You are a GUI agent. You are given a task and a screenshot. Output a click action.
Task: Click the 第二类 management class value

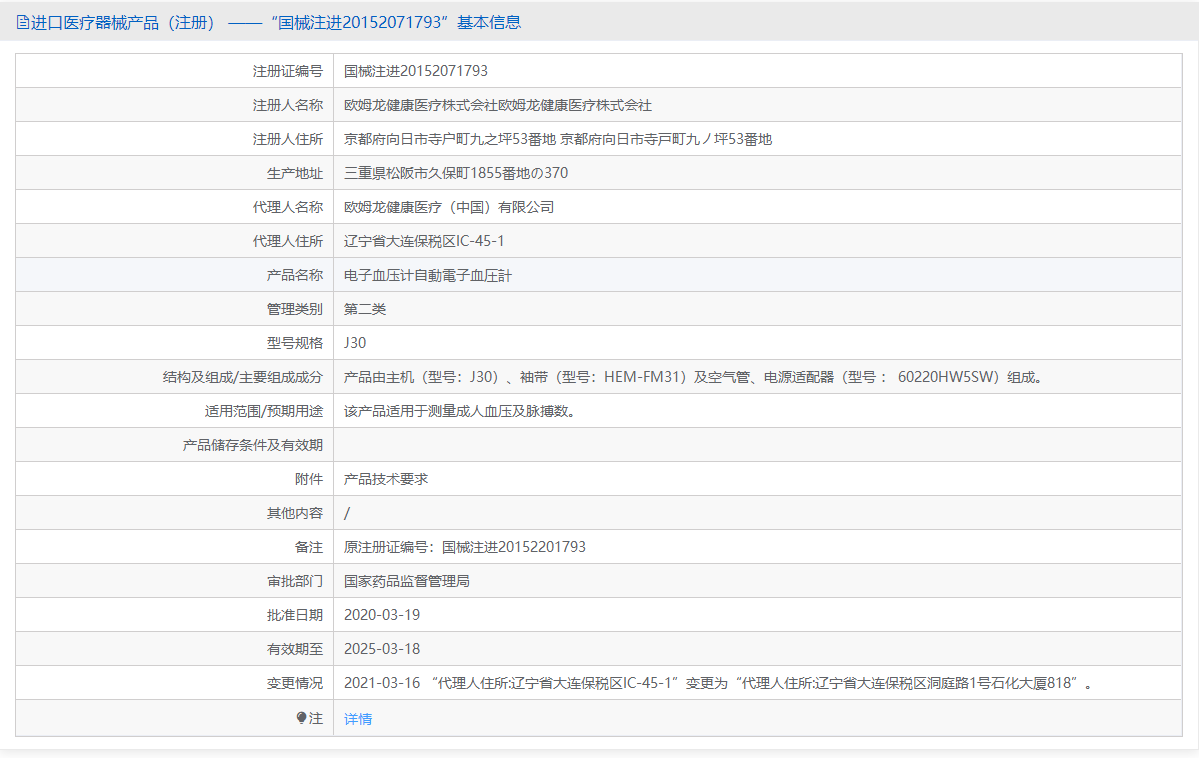[x=365, y=309]
